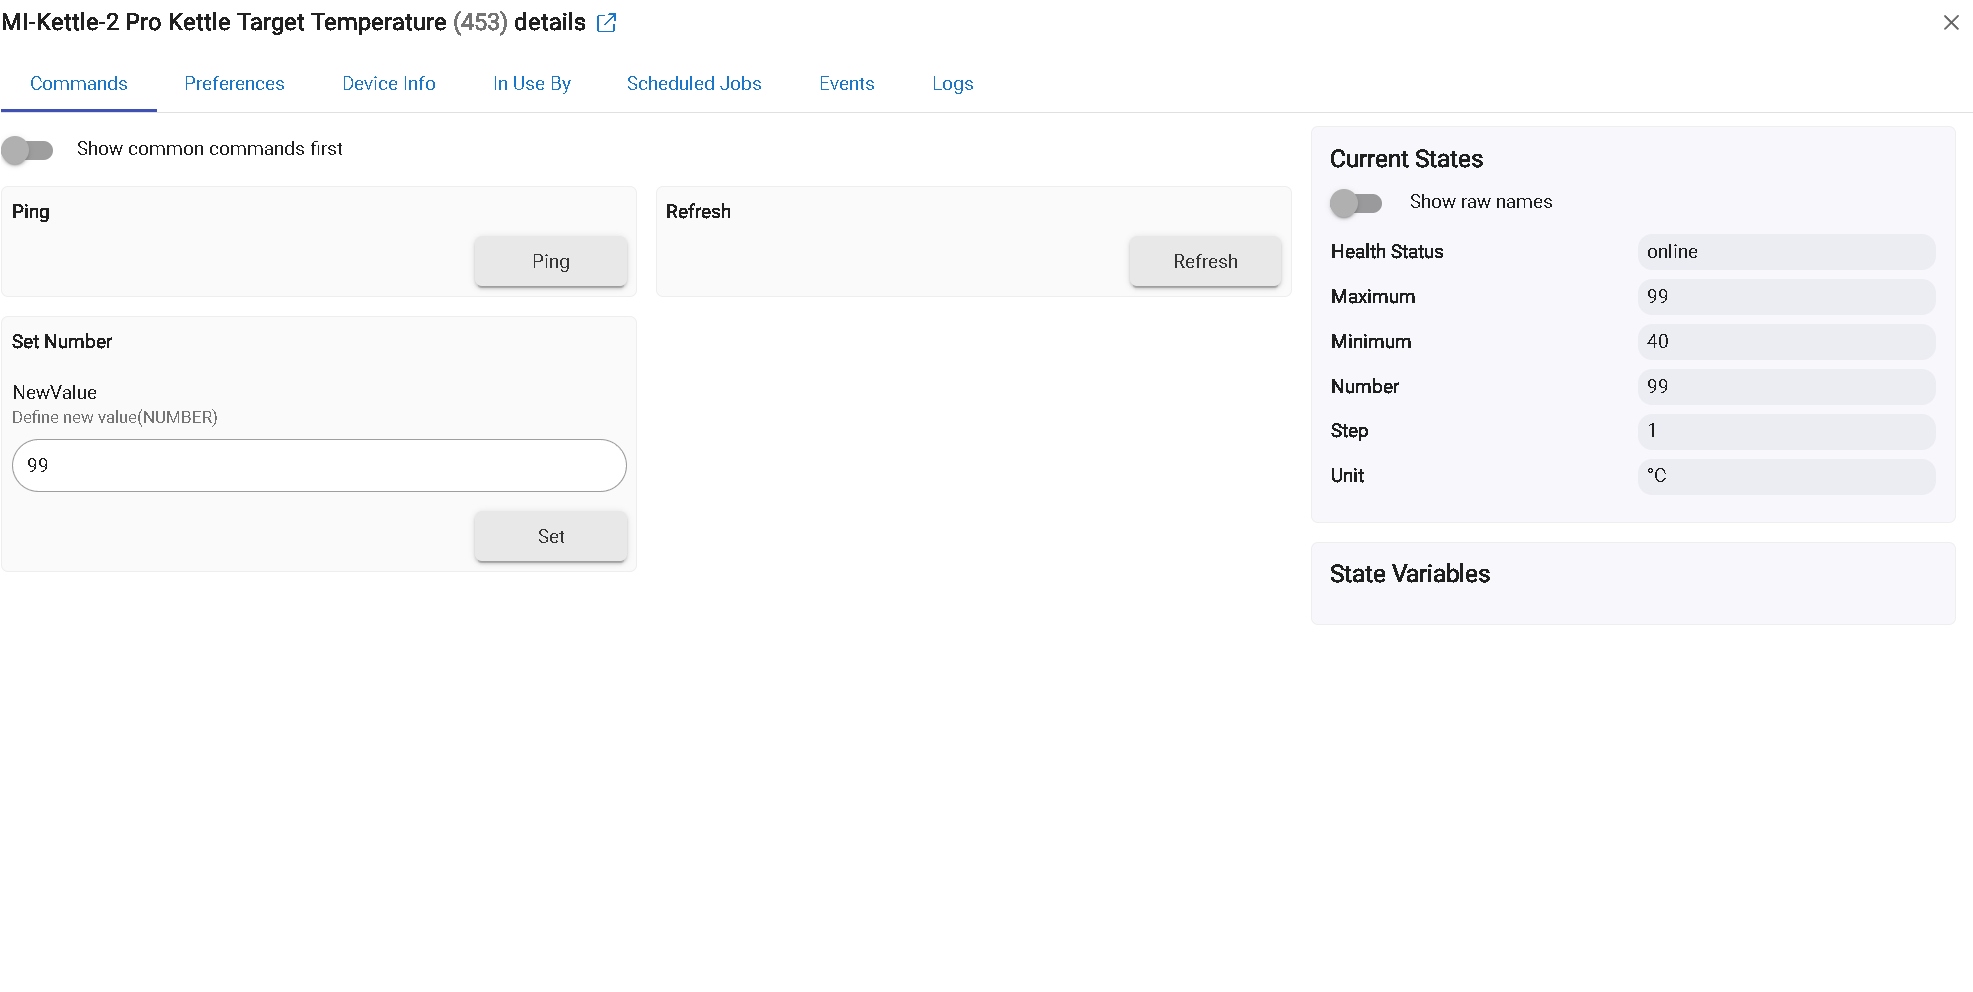Select the In Use By tab
Image resolution: width=1973 pixels, height=992 pixels.
(x=532, y=84)
